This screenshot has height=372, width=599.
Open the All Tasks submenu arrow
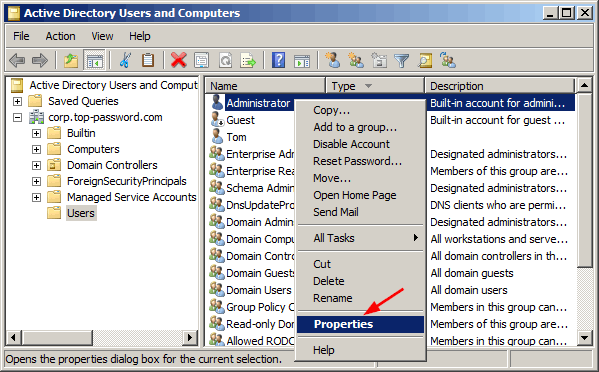416,238
